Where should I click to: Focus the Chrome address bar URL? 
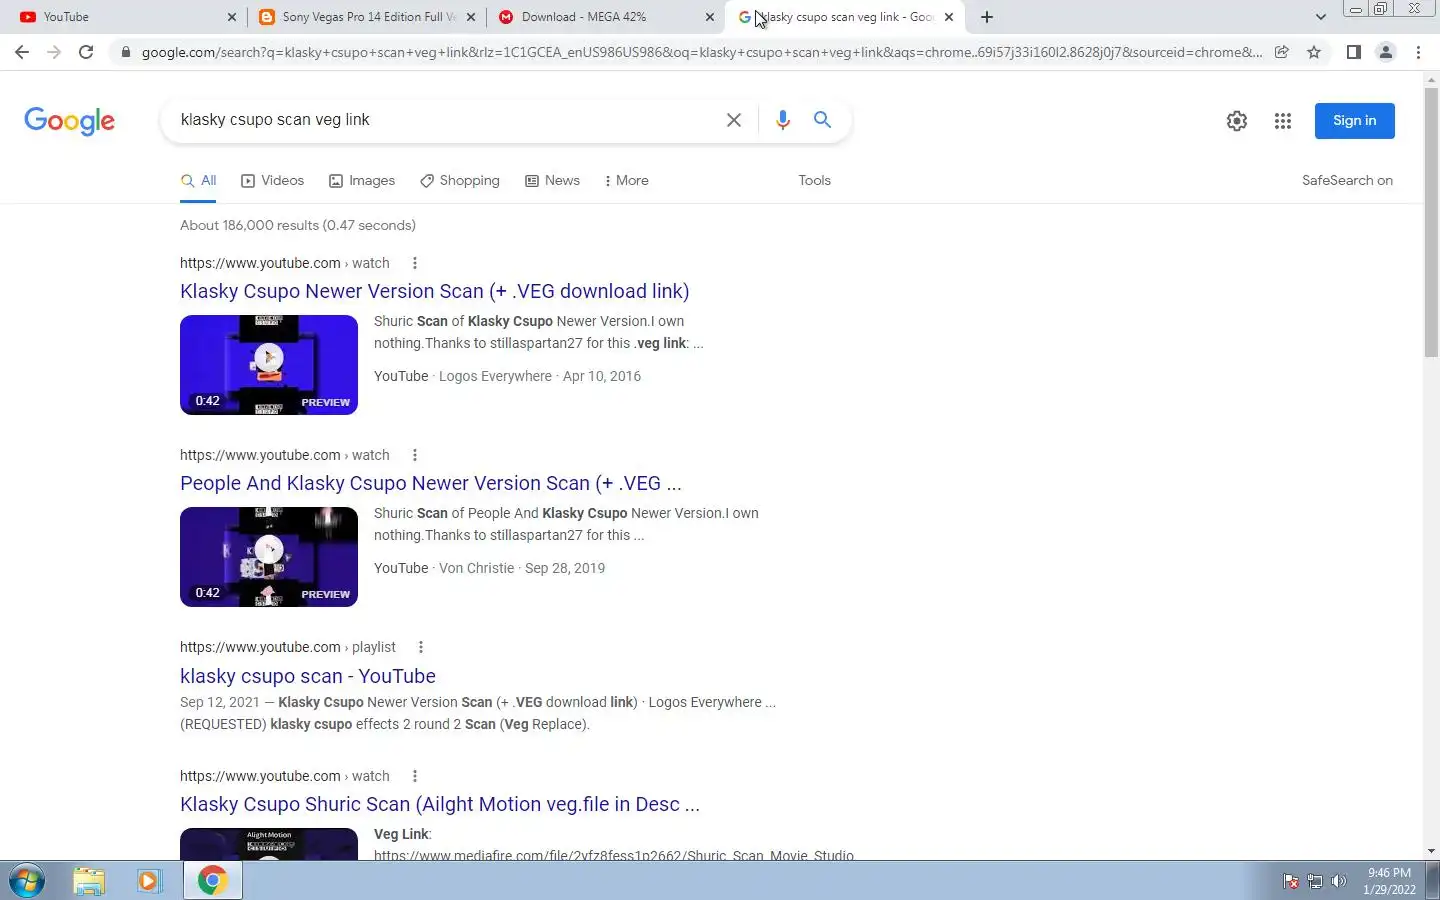[700, 52]
